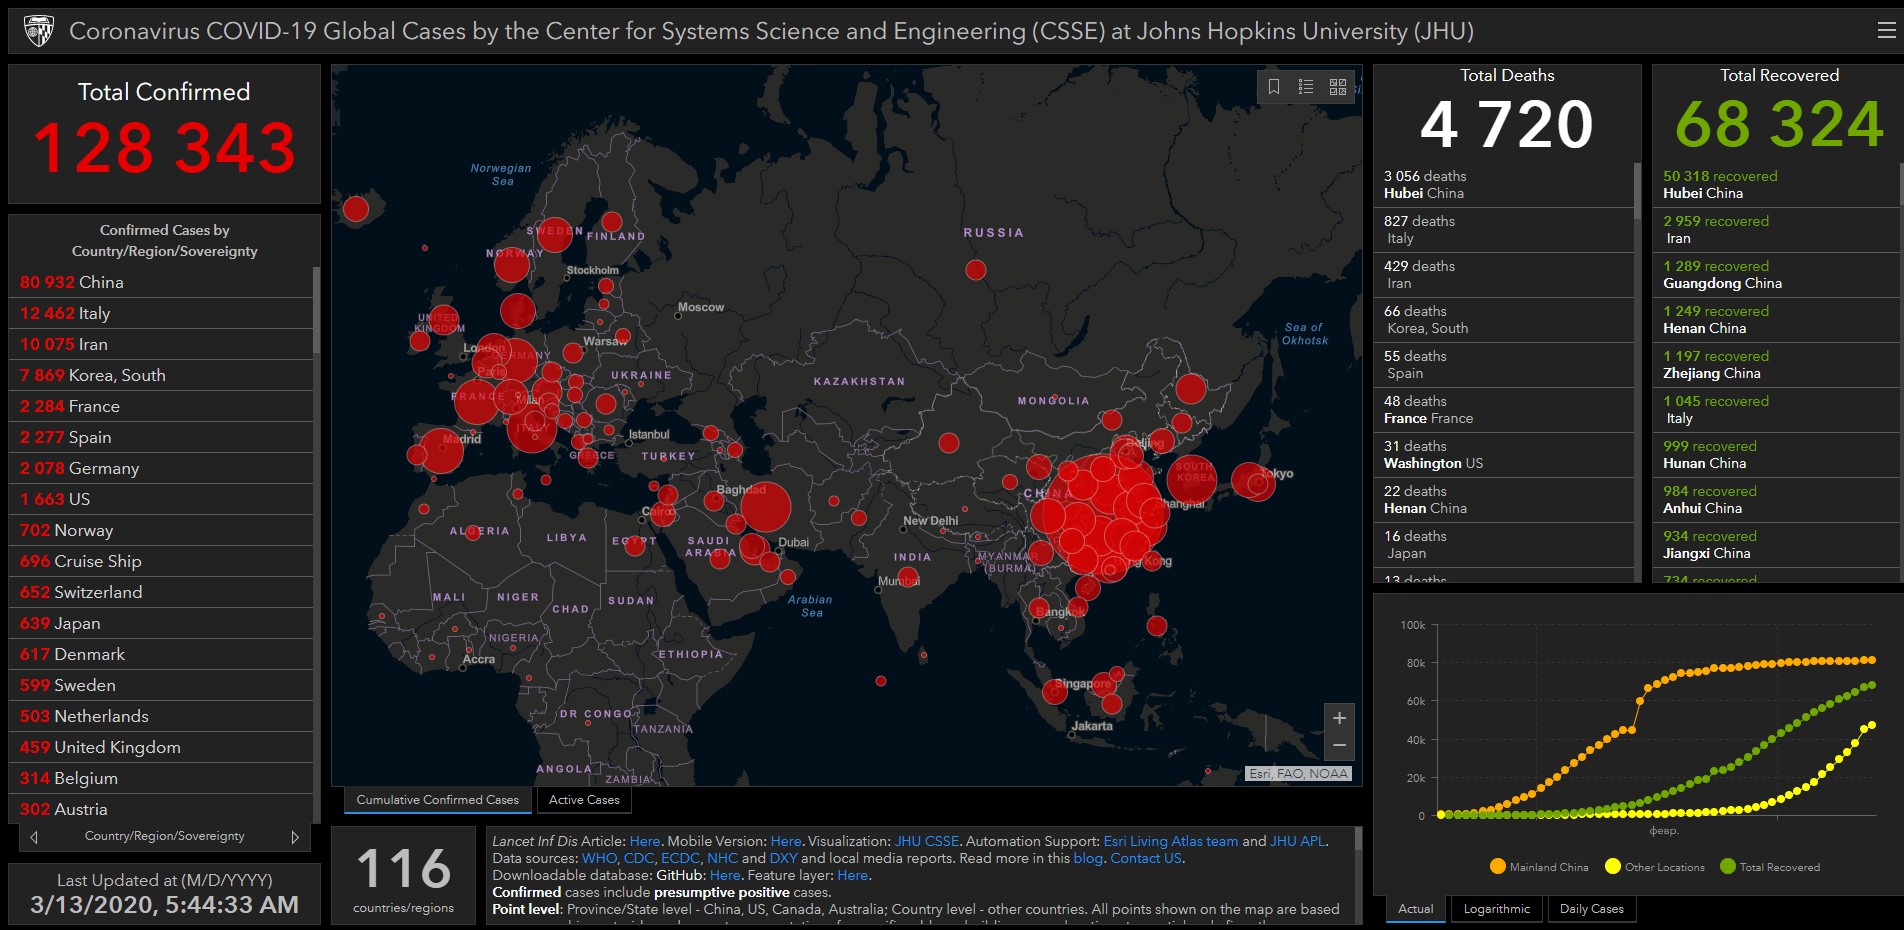Open the basemap gallery grid icon
This screenshot has height=930, width=1904.
point(1337,87)
